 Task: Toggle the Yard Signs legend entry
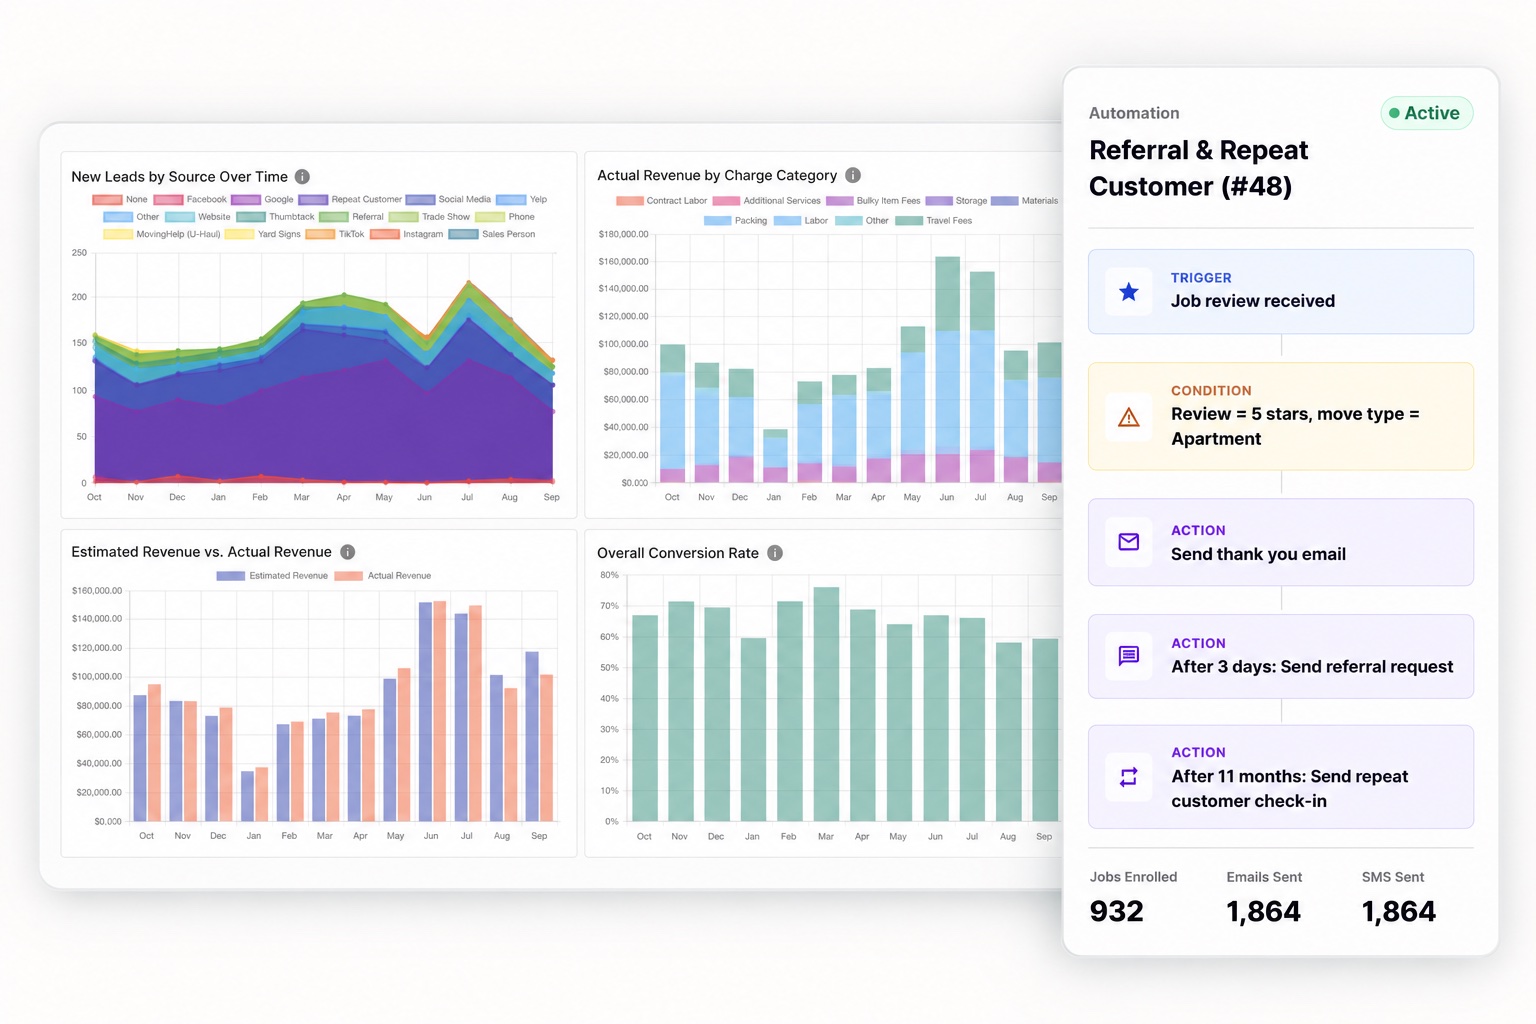coord(262,234)
